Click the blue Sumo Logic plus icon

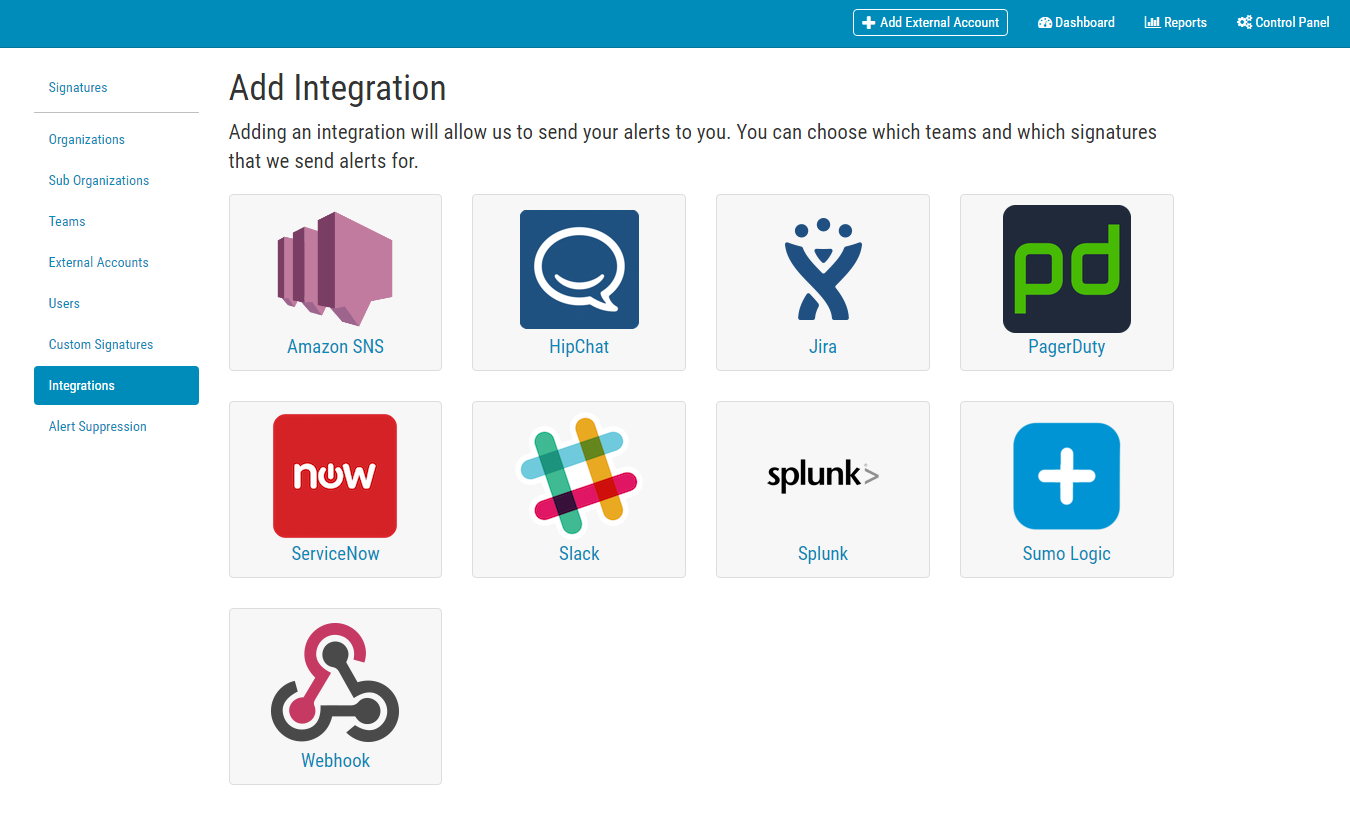click(x=1067, y=476)
